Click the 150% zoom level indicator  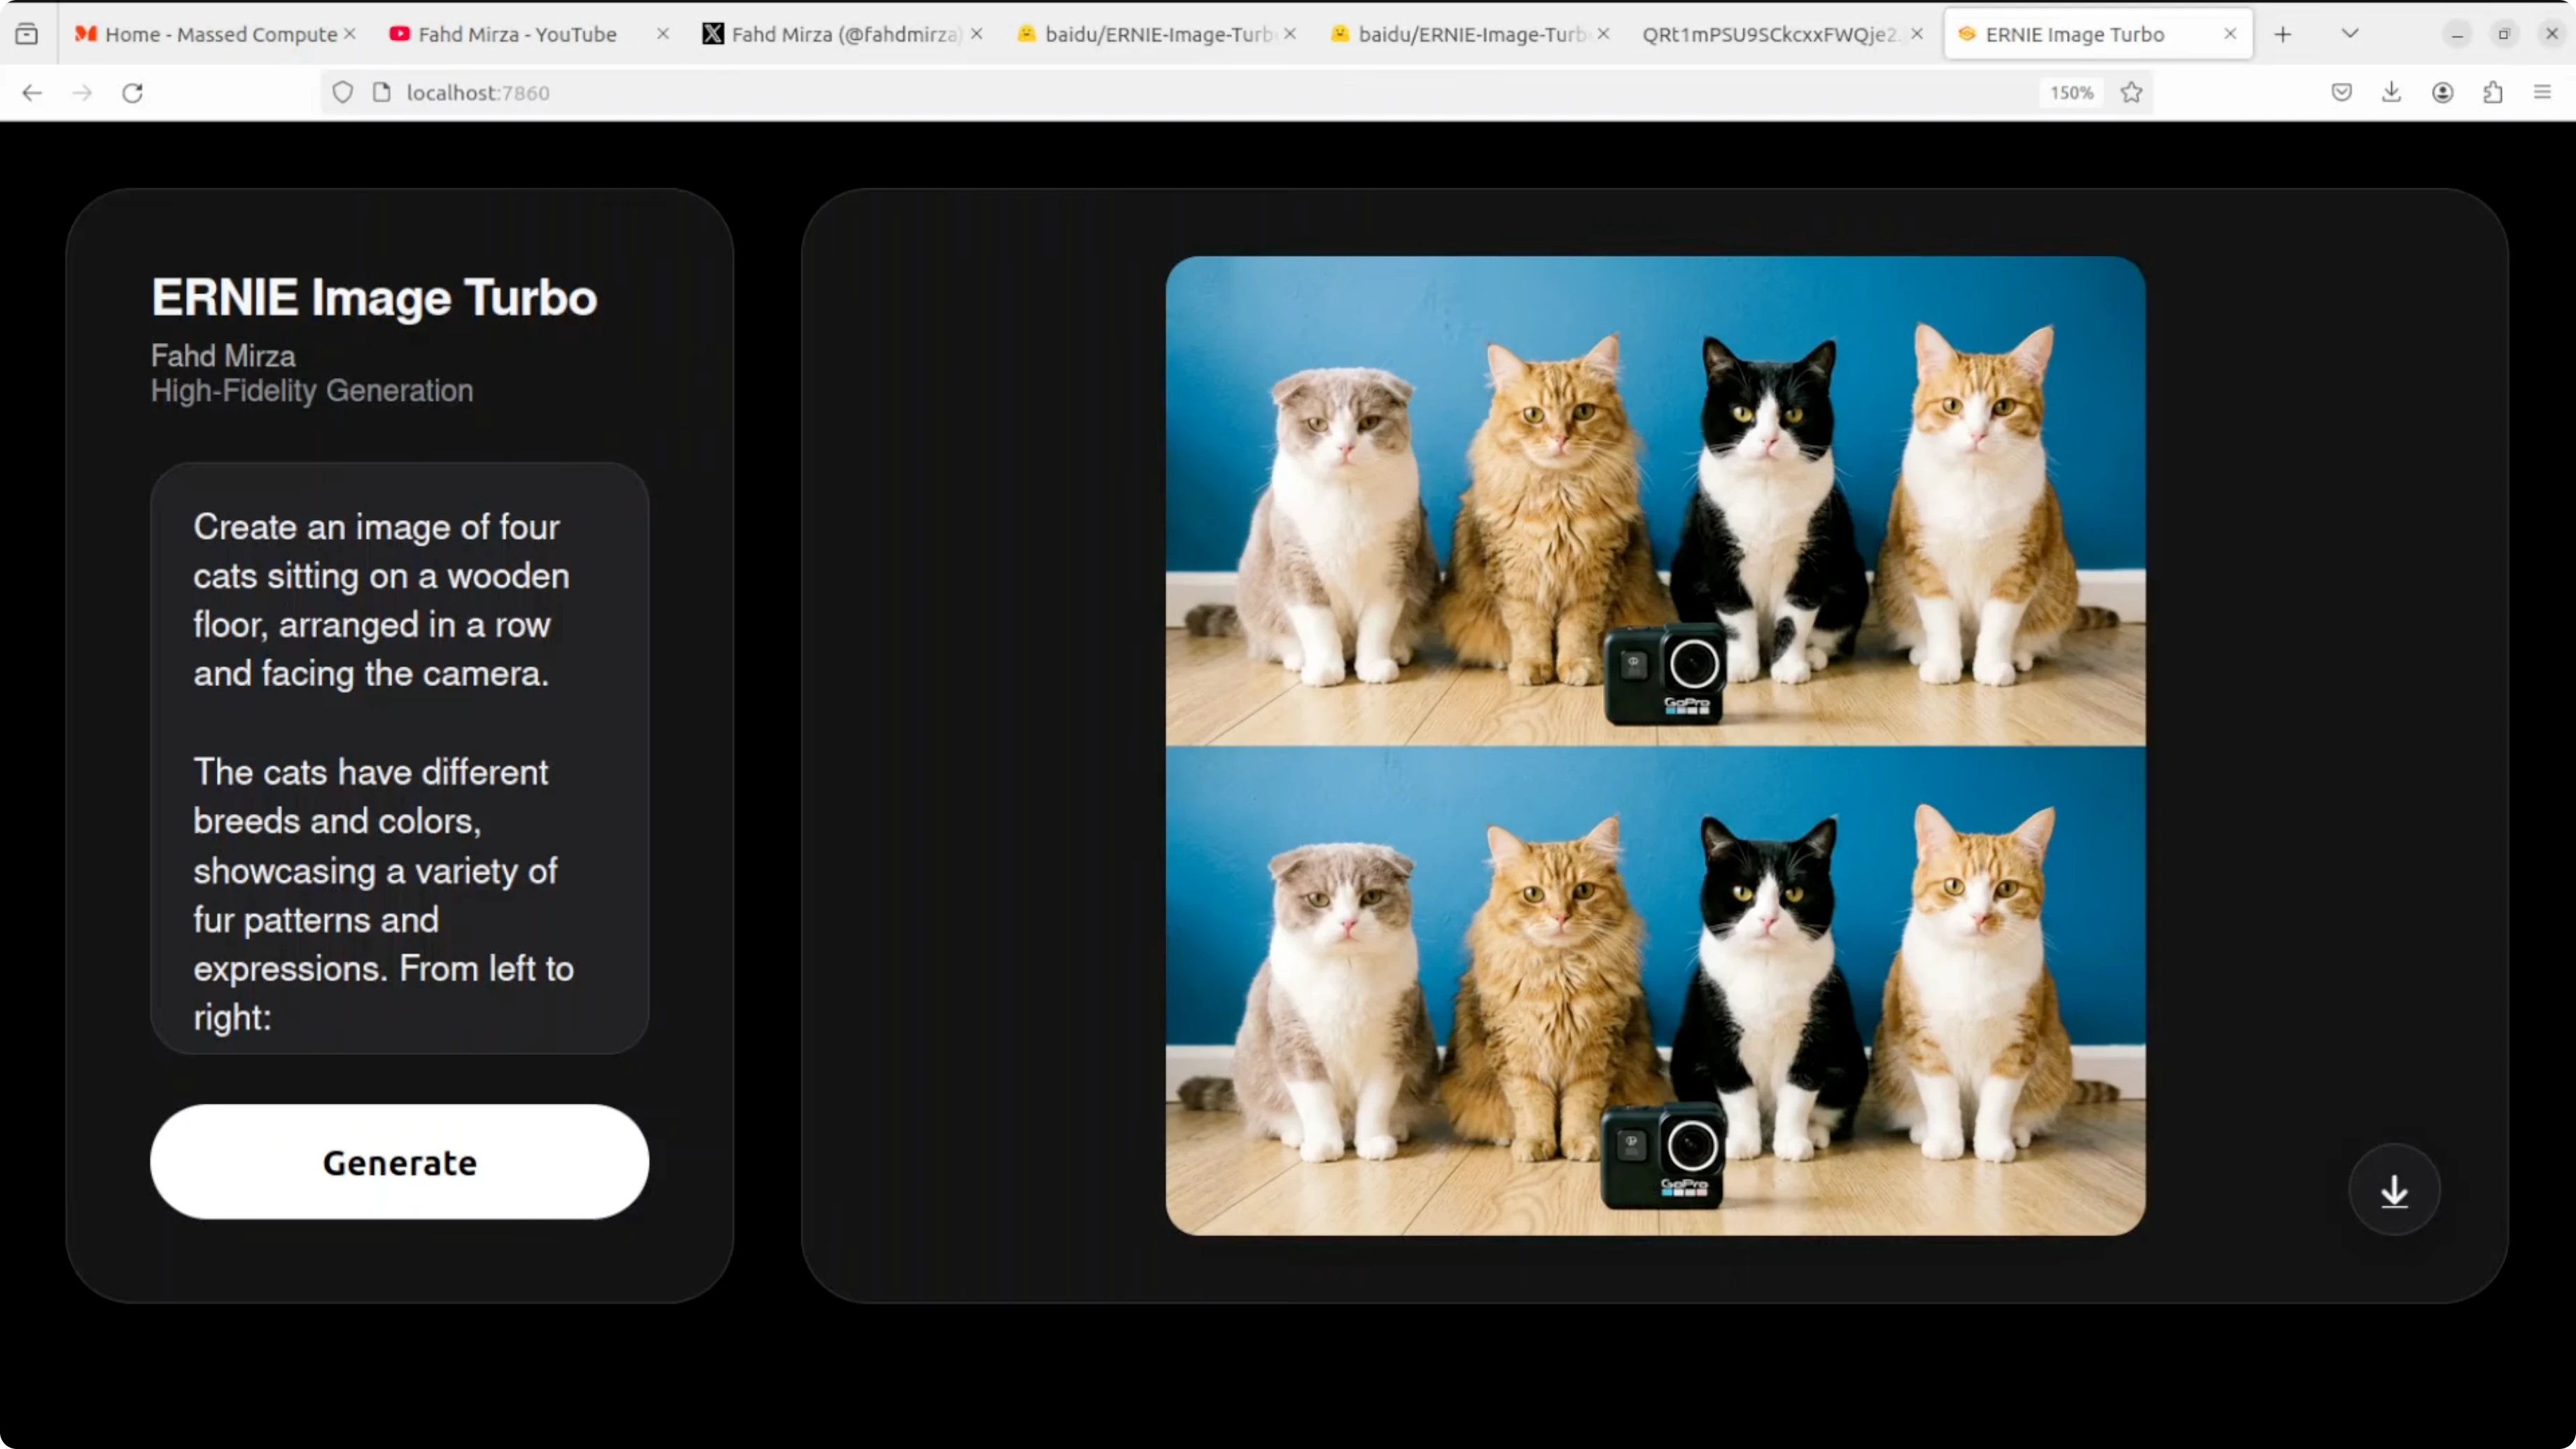click(x=2071, y=93)
